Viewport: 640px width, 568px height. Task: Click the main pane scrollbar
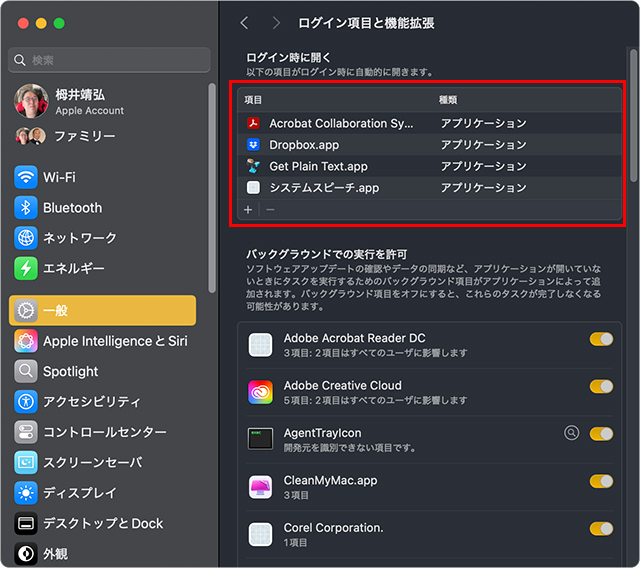(633, 115)
